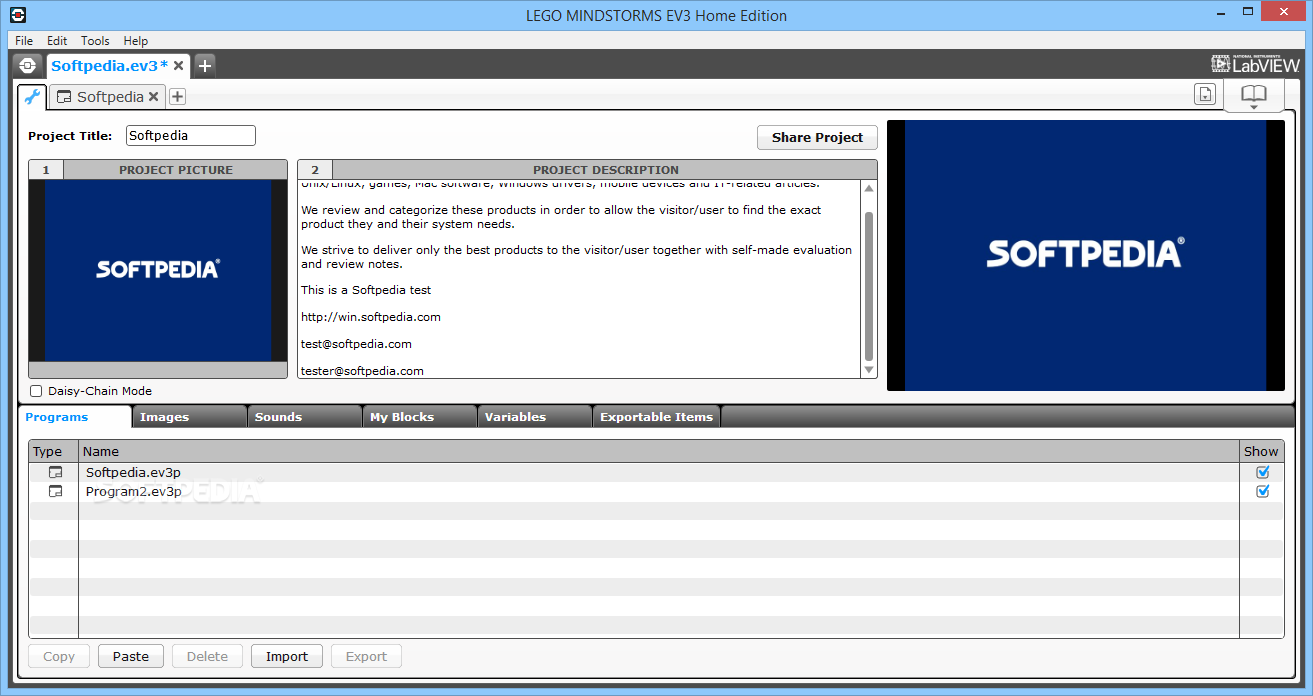
Task: Open the project properties wrench tab
Action: [32, 97]
